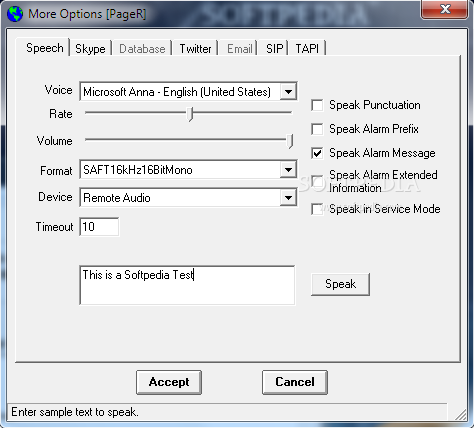474x428 pixels.
Task: Click the window resize grip corner
Action: tap(462, 415)
